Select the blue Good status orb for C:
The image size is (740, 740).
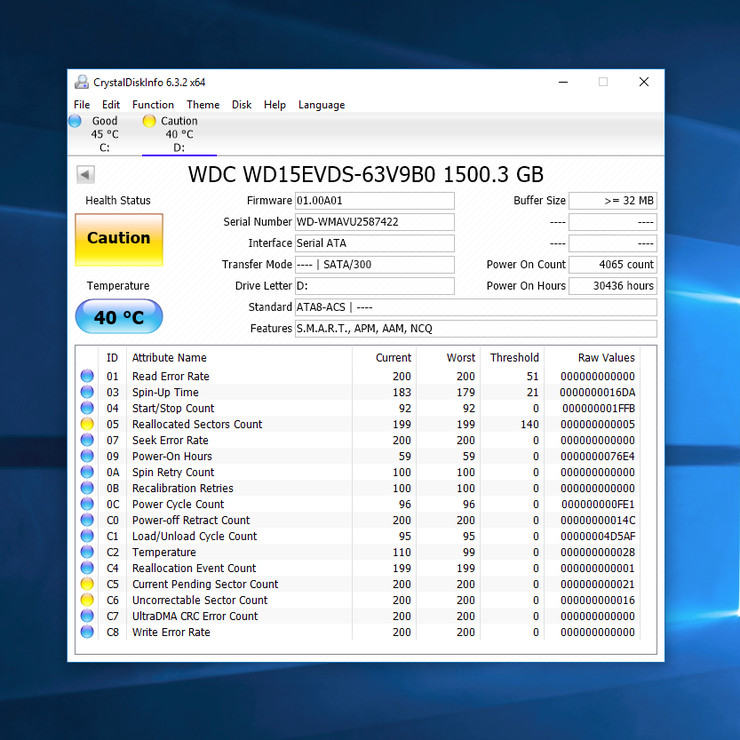75,121
